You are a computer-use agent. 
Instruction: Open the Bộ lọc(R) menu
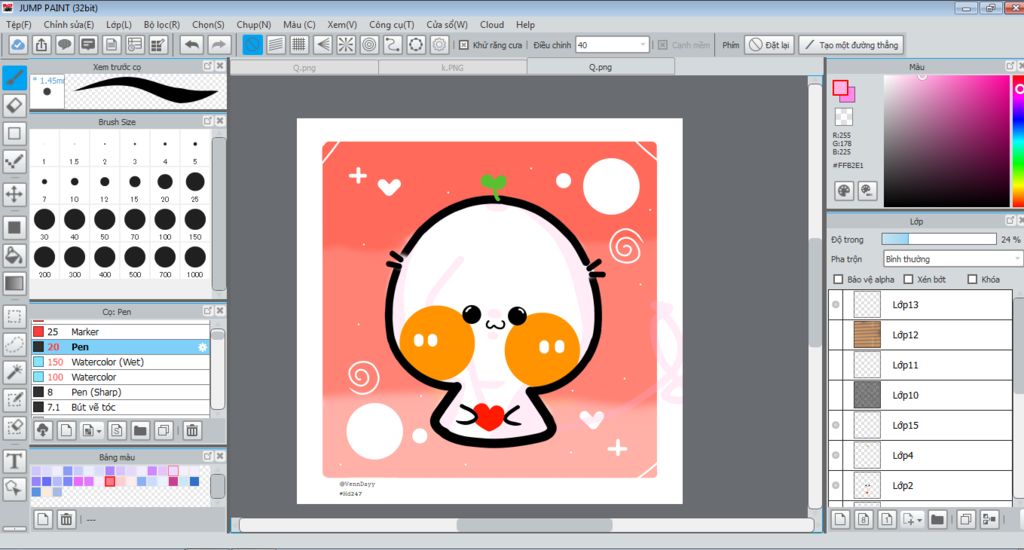(162, 25)
